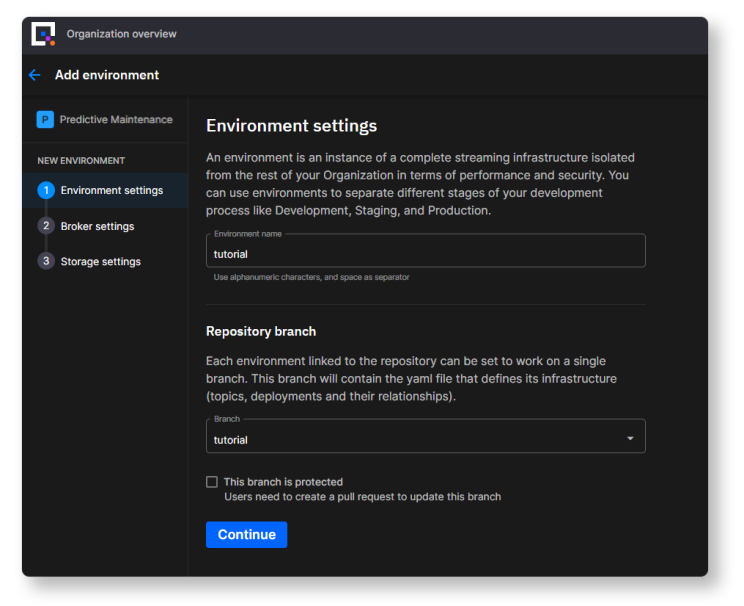744x606 pixels.
Task: Click the back arrow beside Add environment
Action: pyautogui.click(x=35, y=75)
